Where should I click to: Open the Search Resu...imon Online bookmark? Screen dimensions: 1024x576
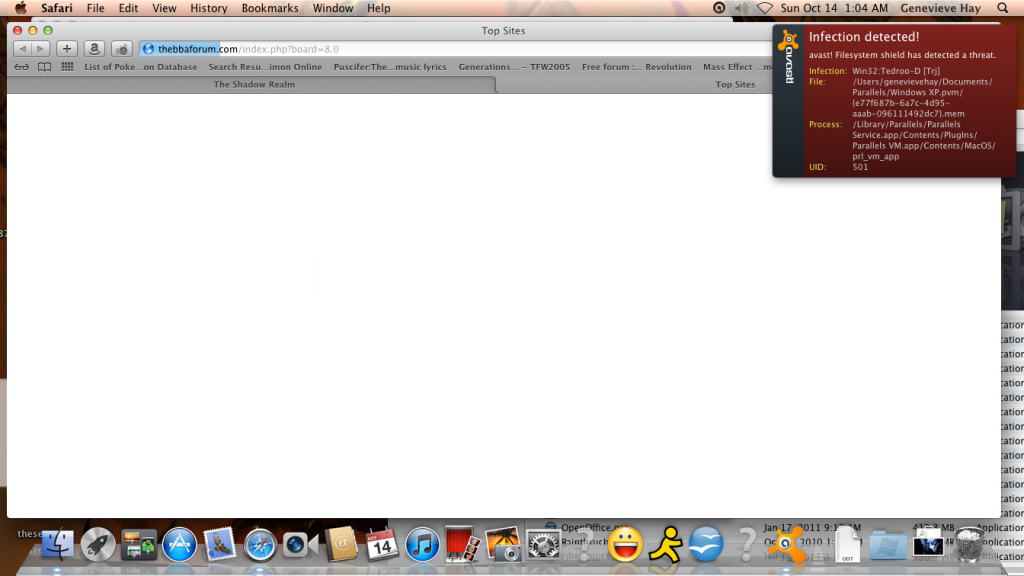click(265, 67)
